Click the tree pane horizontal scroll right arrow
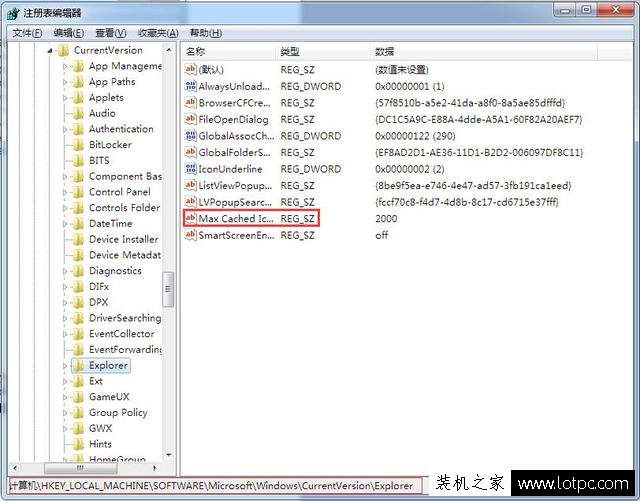Screen dimensions: 640x501 [x=155, y=468]
